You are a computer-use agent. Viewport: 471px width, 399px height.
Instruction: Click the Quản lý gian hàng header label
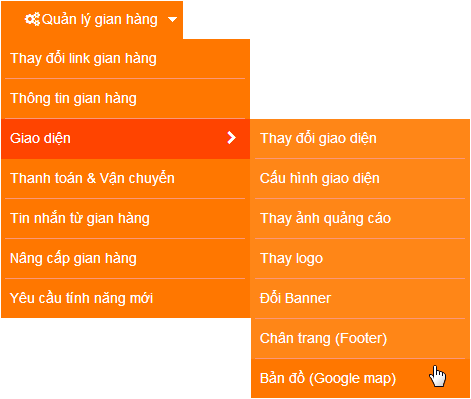[x=100, y=20]
